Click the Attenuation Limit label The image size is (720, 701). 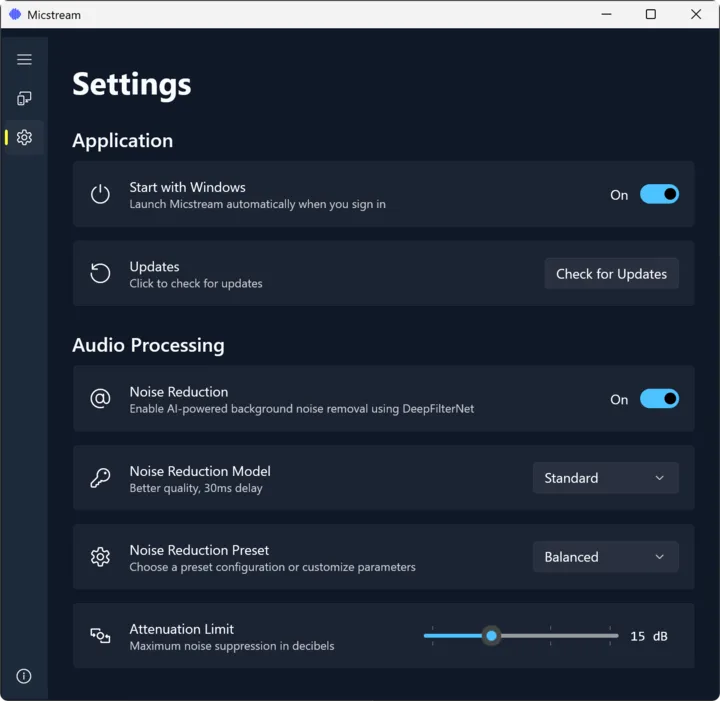click(182, 629)
